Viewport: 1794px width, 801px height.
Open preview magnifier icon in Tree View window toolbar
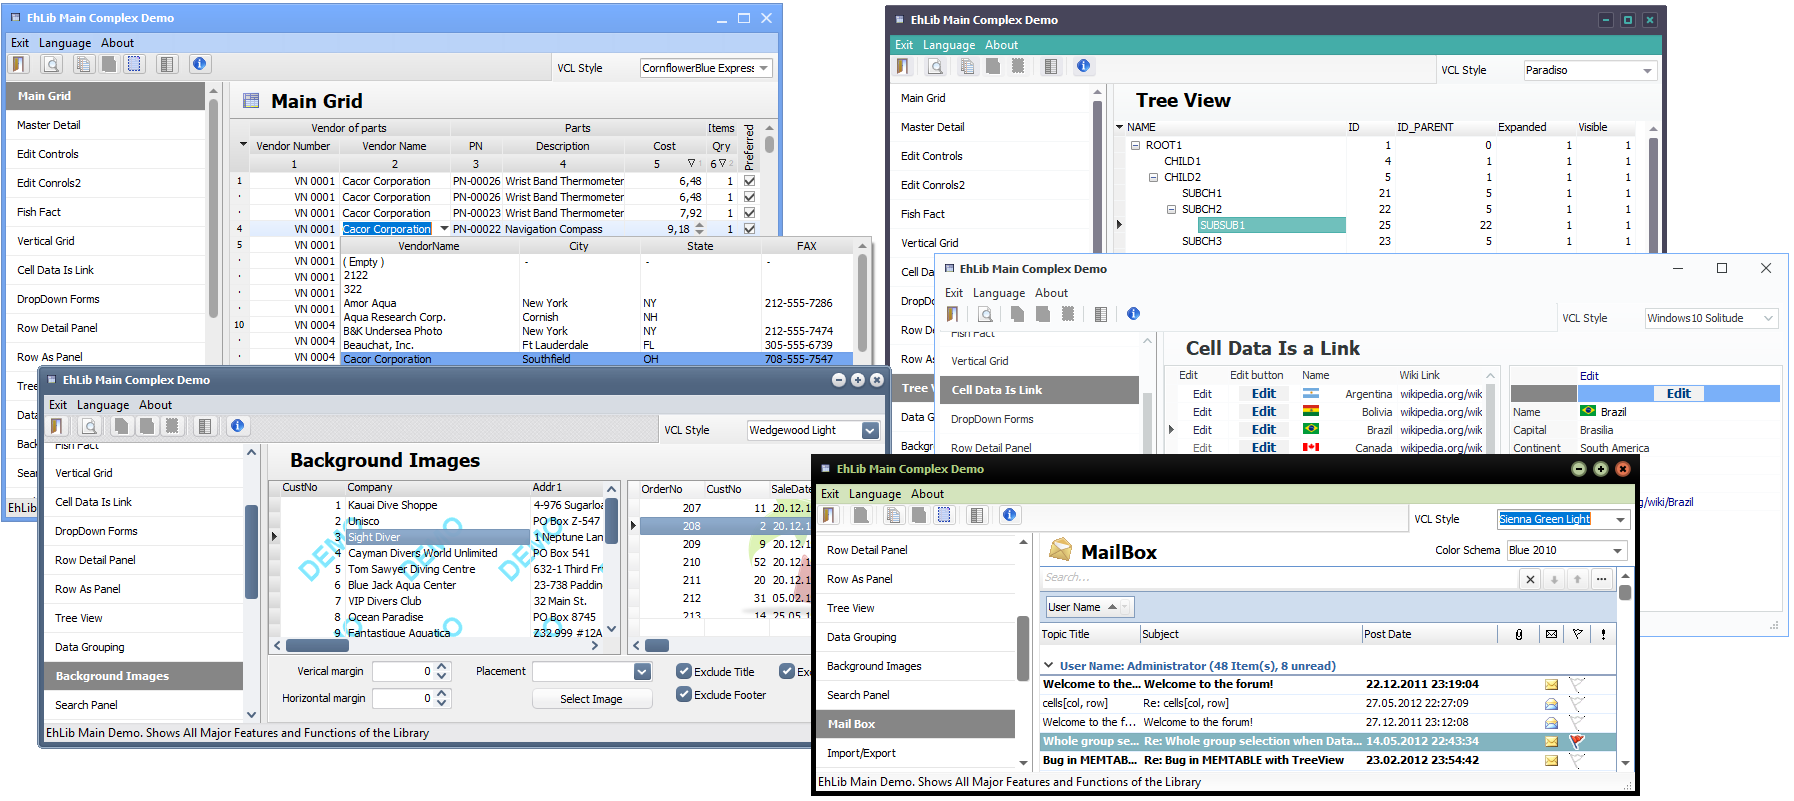point(936,66)
